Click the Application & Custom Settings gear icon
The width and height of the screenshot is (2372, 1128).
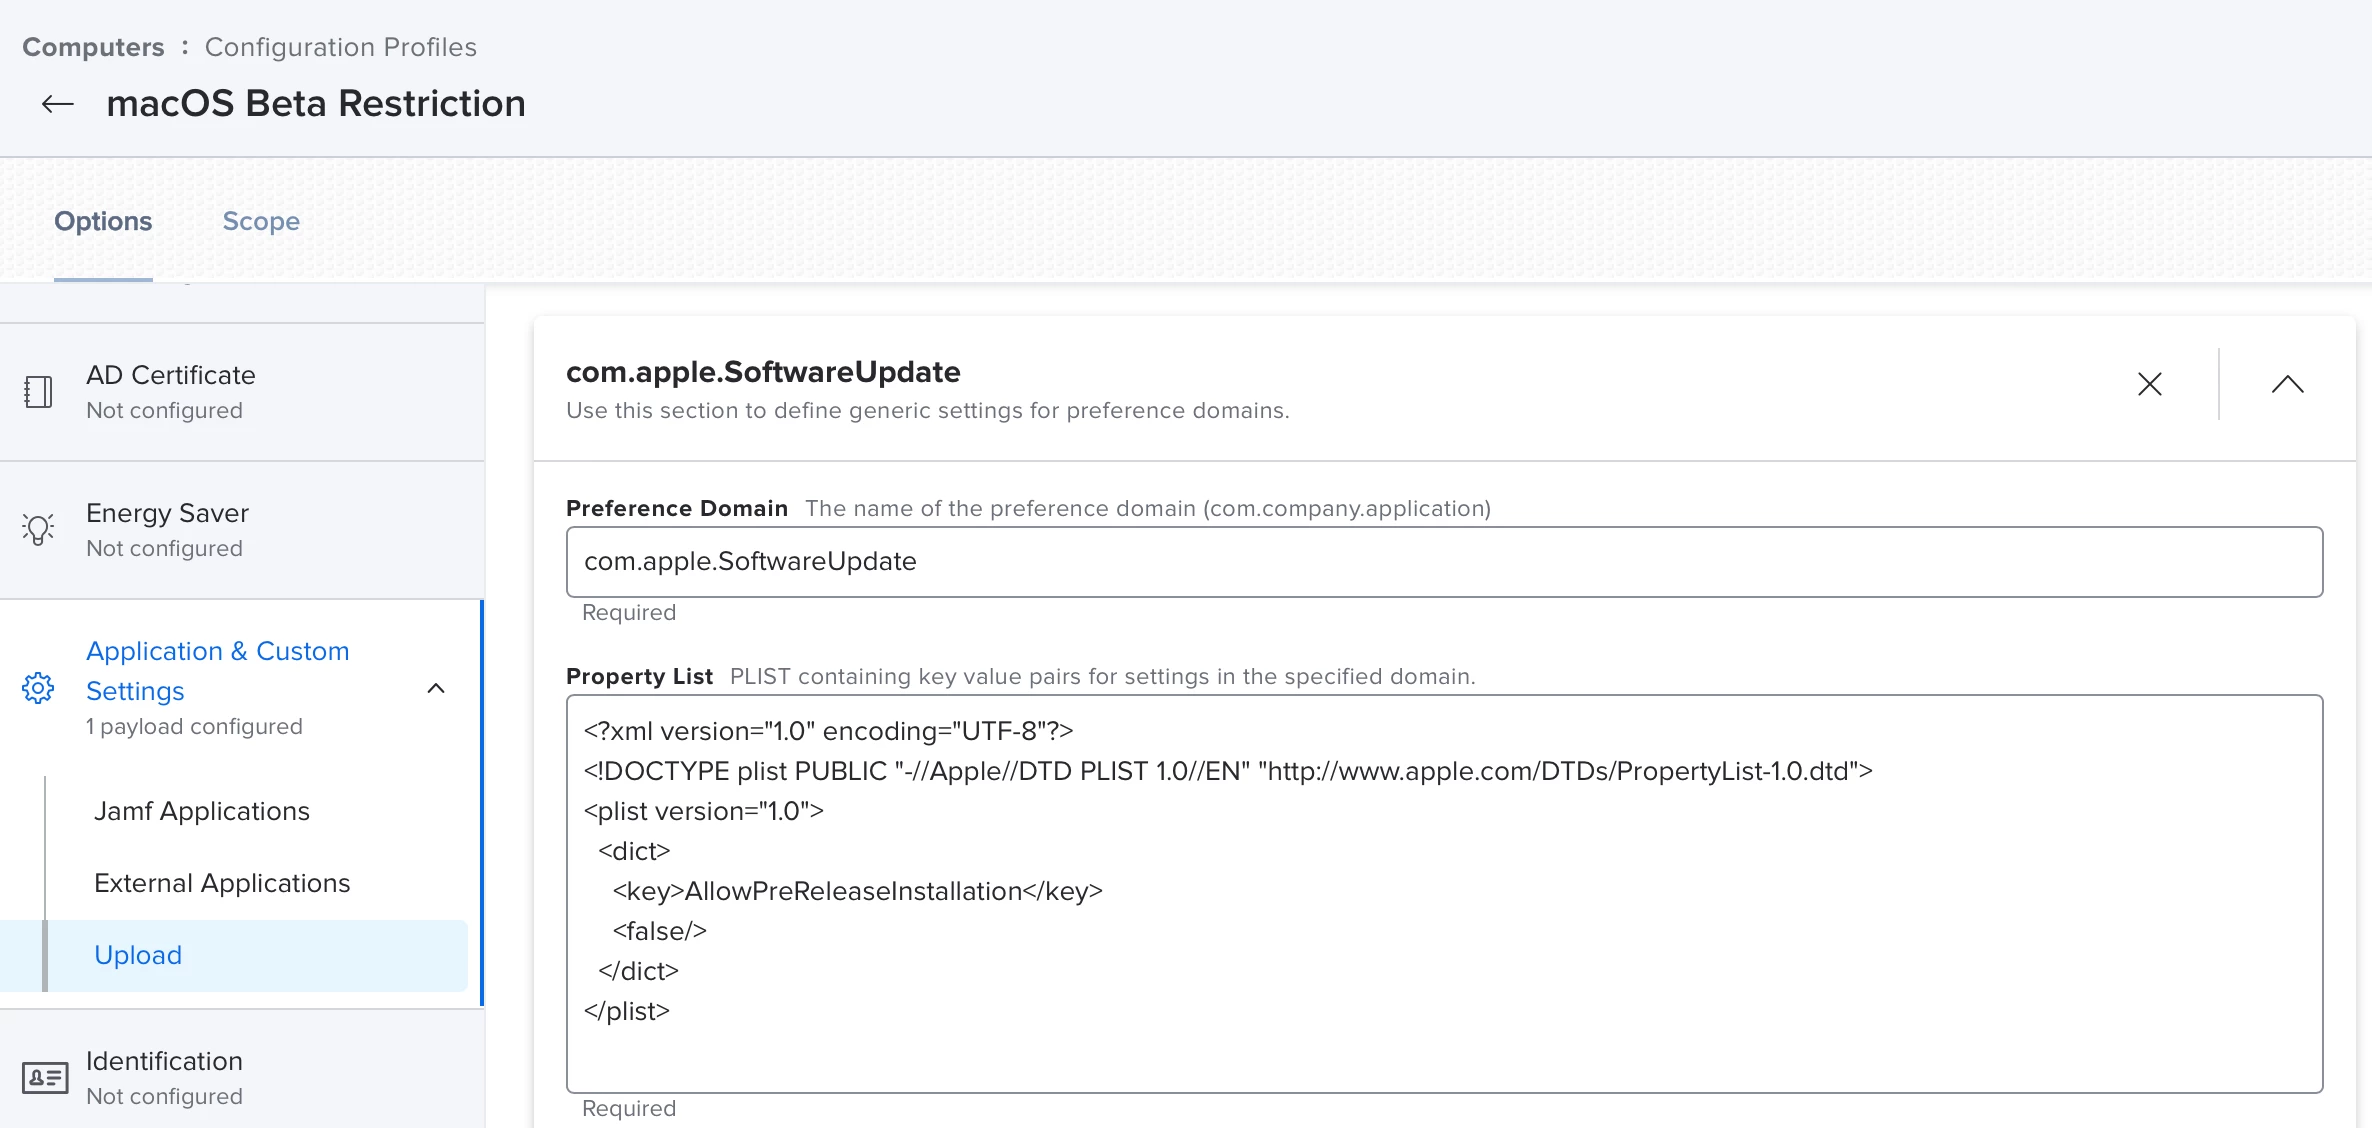[38, 688]
